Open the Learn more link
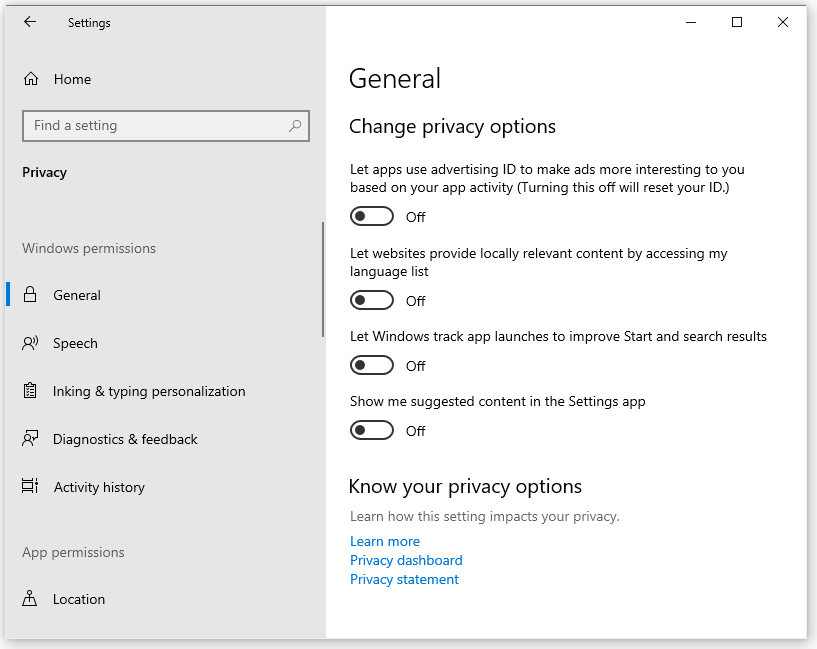 pyautogui.click(x=385, y=541)
